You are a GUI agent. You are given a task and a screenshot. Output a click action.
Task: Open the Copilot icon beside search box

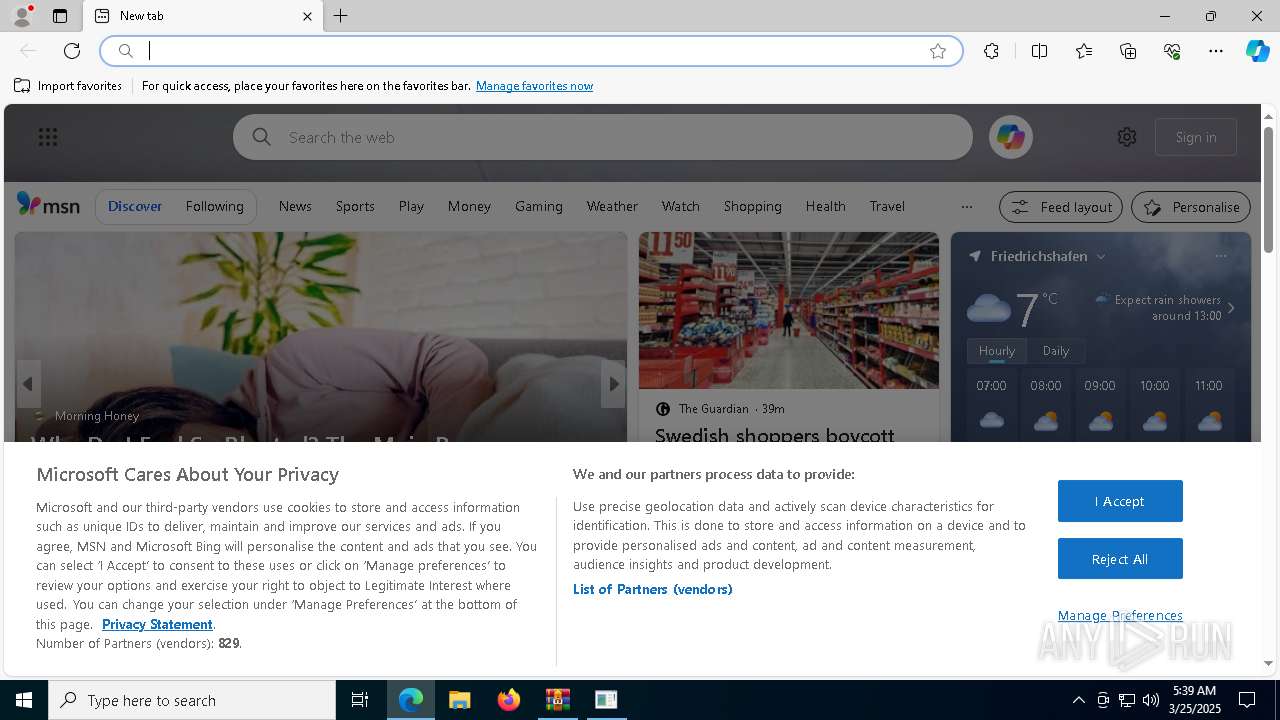(x=1010, y=137)
